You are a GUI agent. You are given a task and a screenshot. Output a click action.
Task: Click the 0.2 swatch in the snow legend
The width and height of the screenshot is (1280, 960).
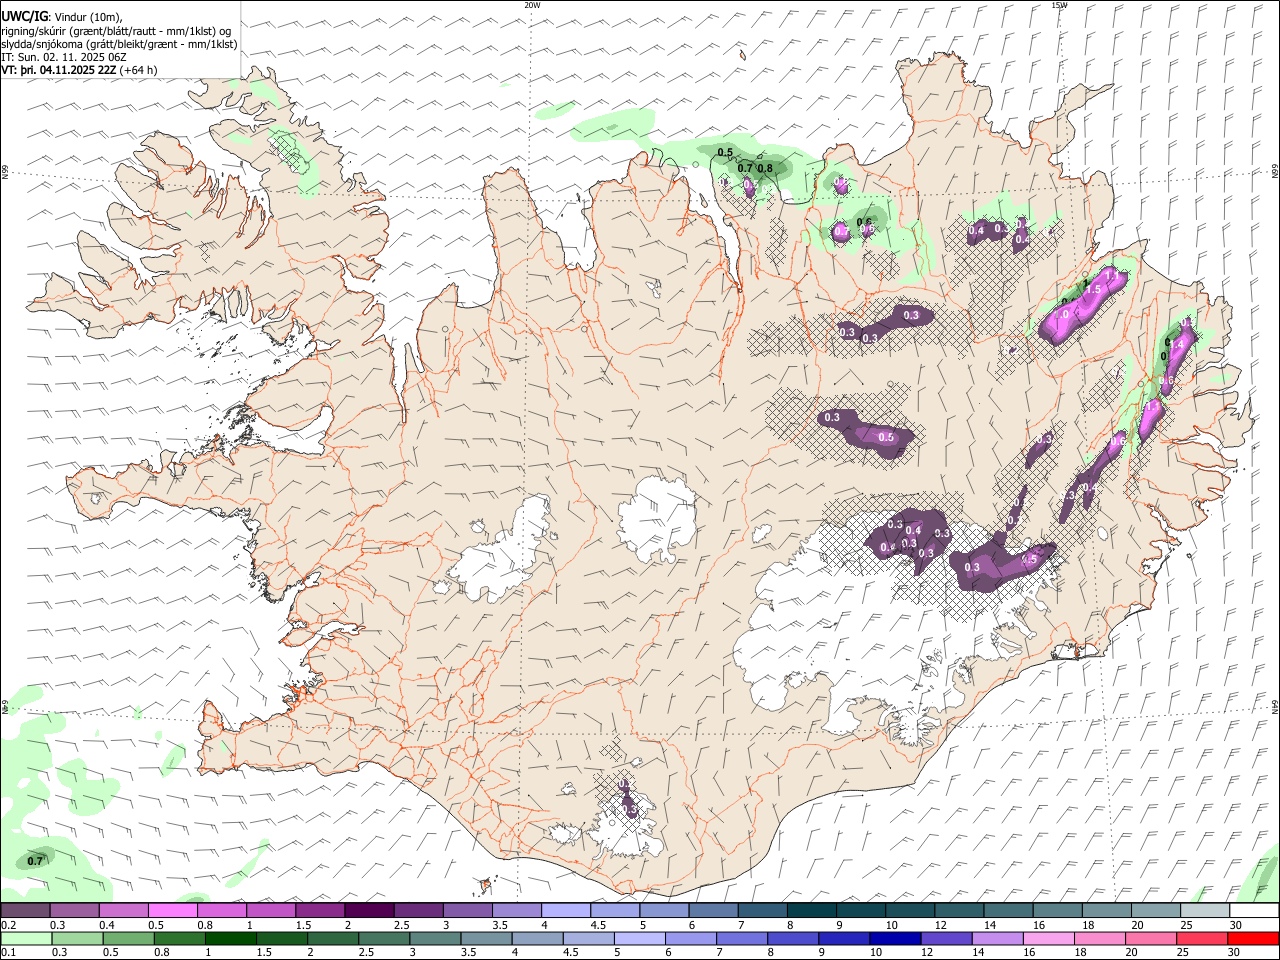point(25,911)
